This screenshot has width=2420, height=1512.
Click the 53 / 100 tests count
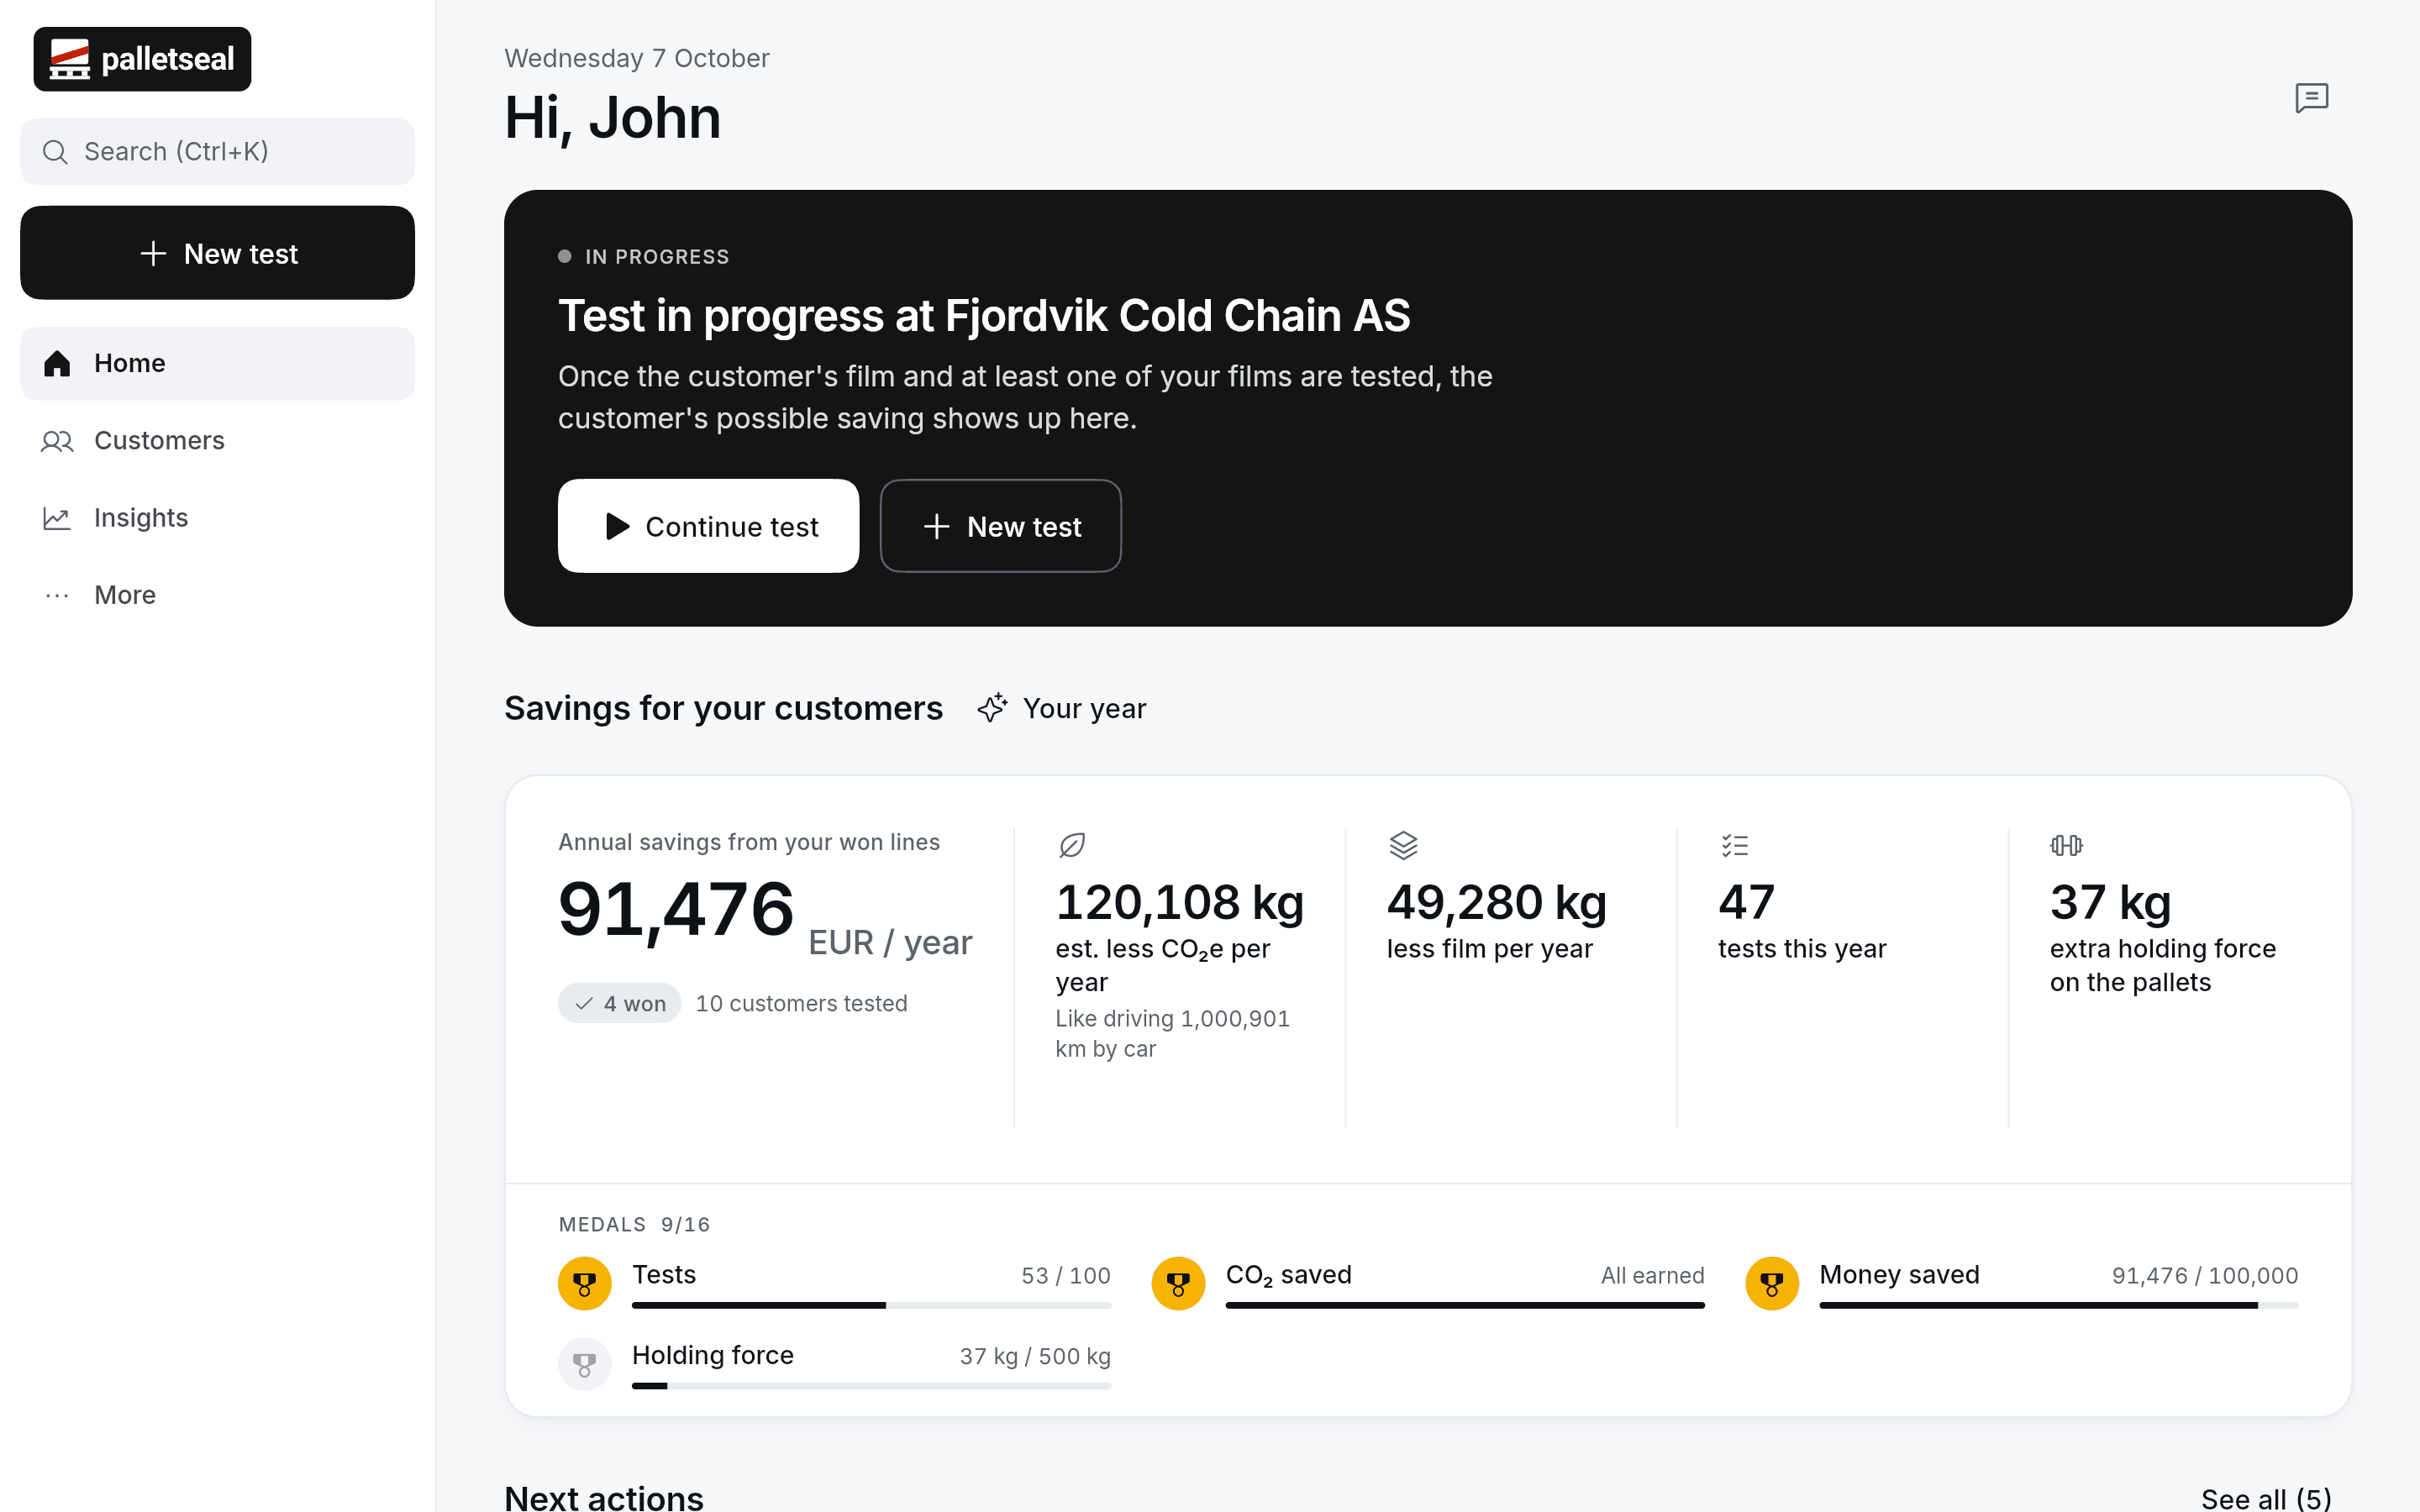pos(1065,1276)
